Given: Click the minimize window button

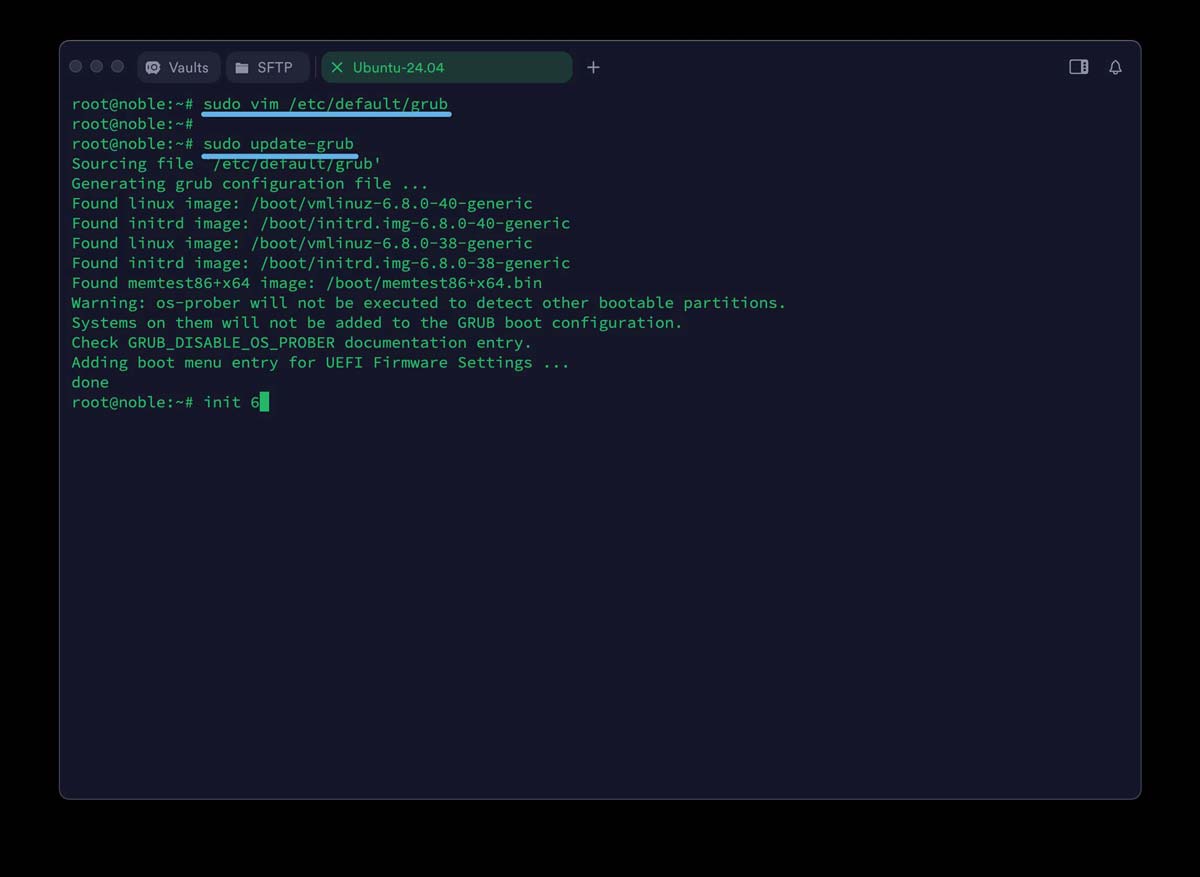Looking at the screenshot, I should (97, 67).
